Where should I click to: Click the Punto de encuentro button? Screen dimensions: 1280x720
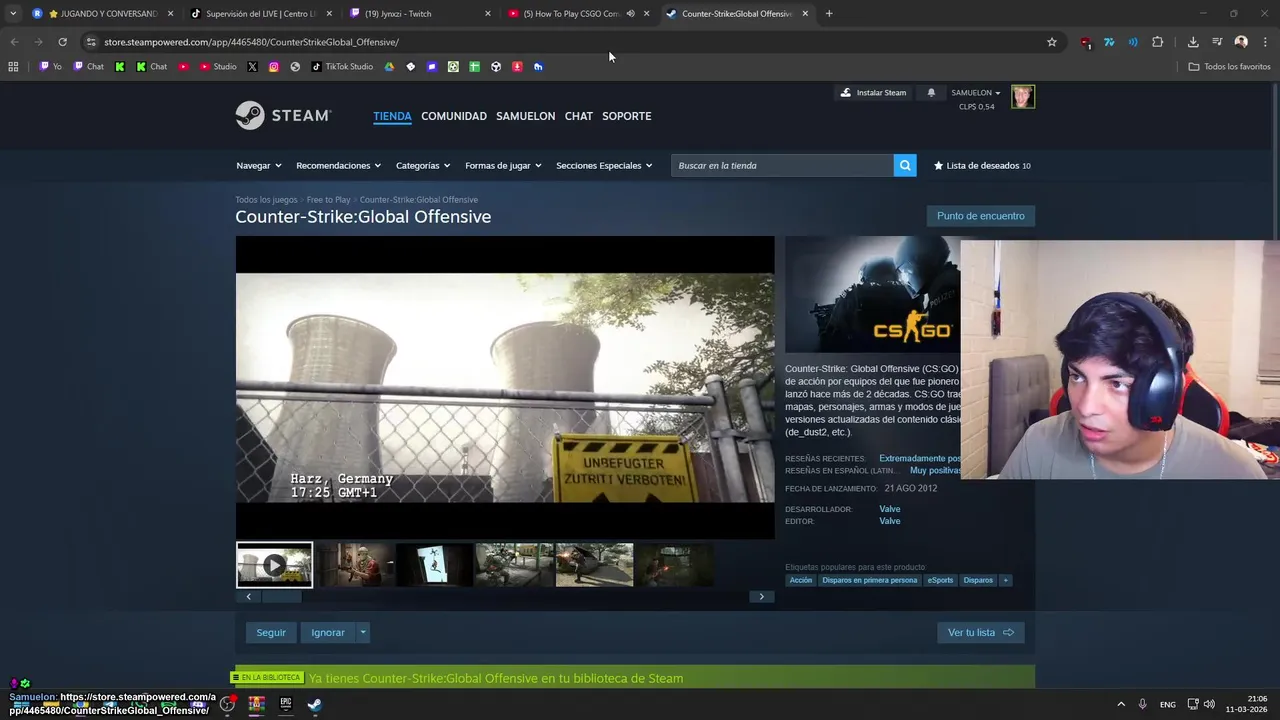[x=980, y=216]
